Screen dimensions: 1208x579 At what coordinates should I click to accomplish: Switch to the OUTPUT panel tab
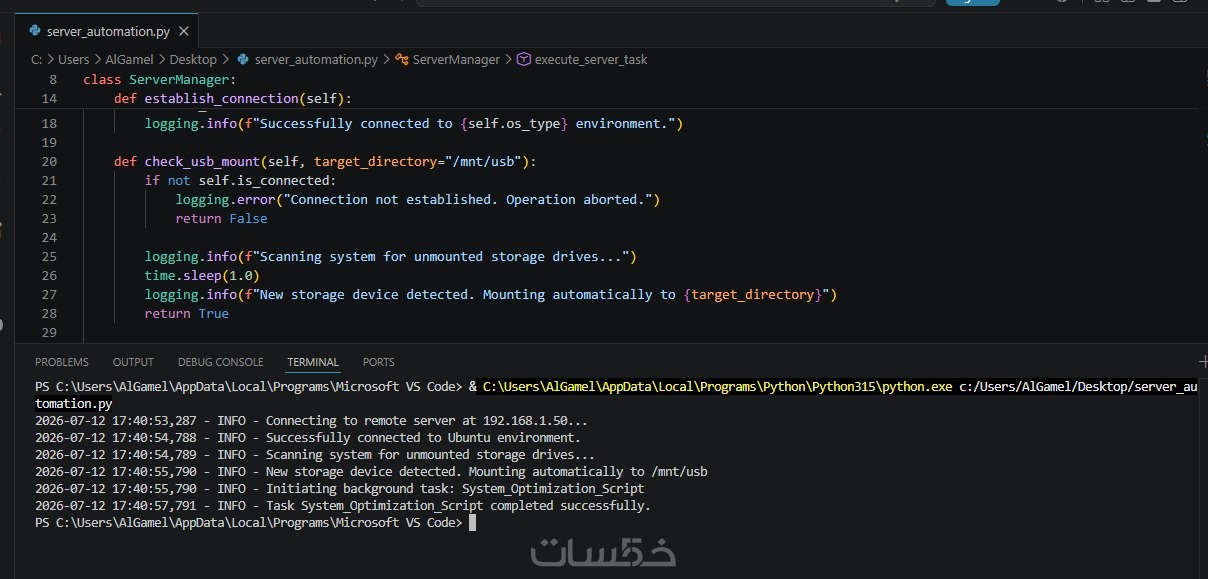tap(133, 362)
